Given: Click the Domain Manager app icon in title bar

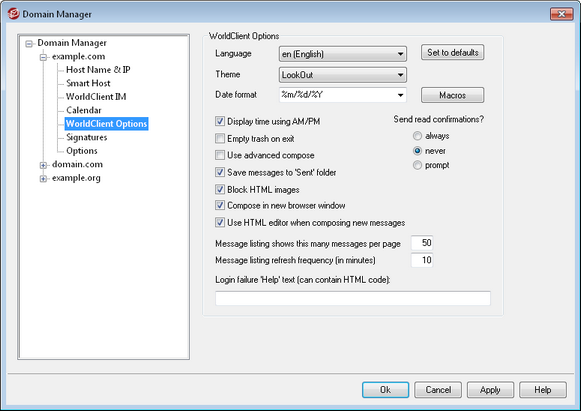Looking at the screenshot, I should click(x=14, y=14).
